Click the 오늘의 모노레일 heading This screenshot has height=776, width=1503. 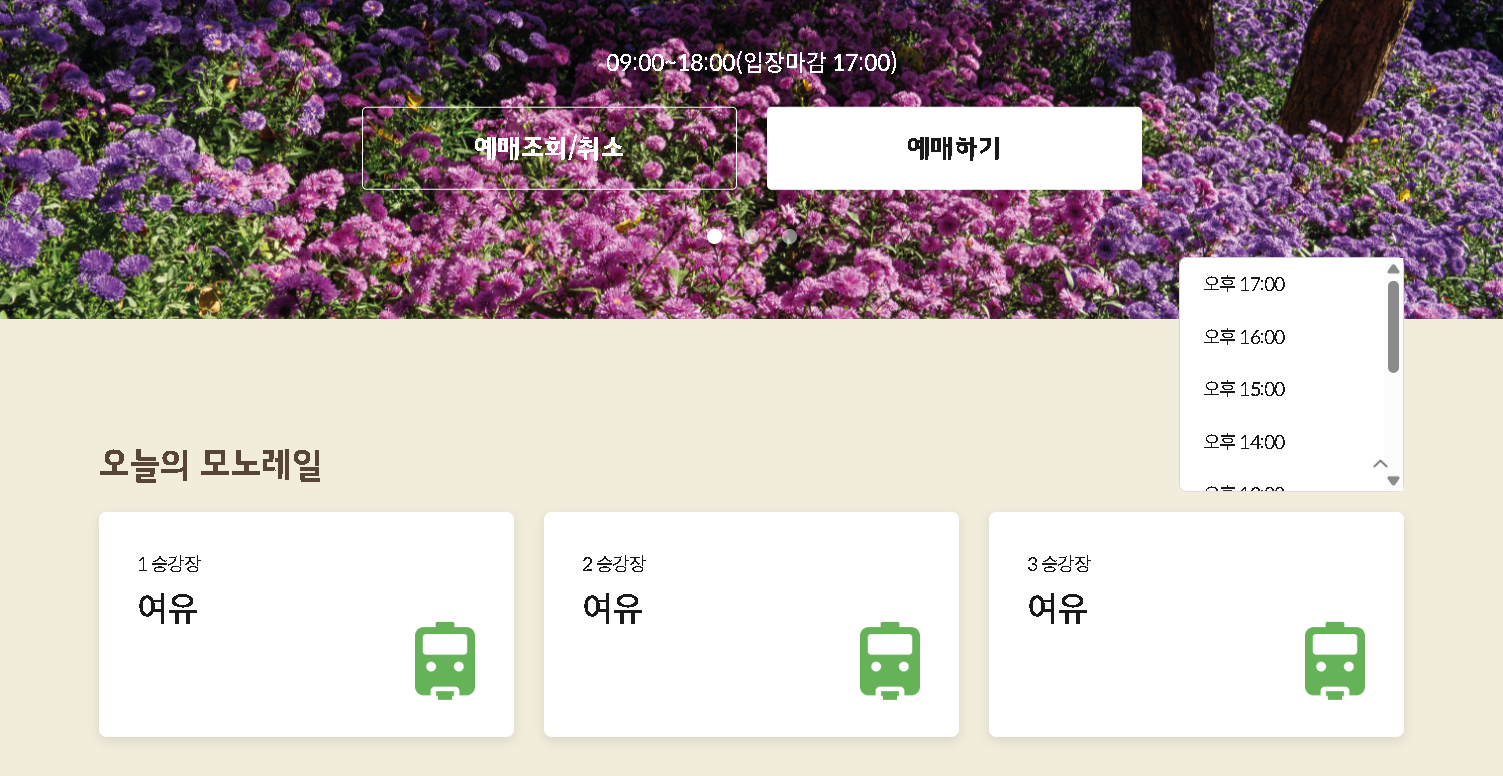[210, 465]
